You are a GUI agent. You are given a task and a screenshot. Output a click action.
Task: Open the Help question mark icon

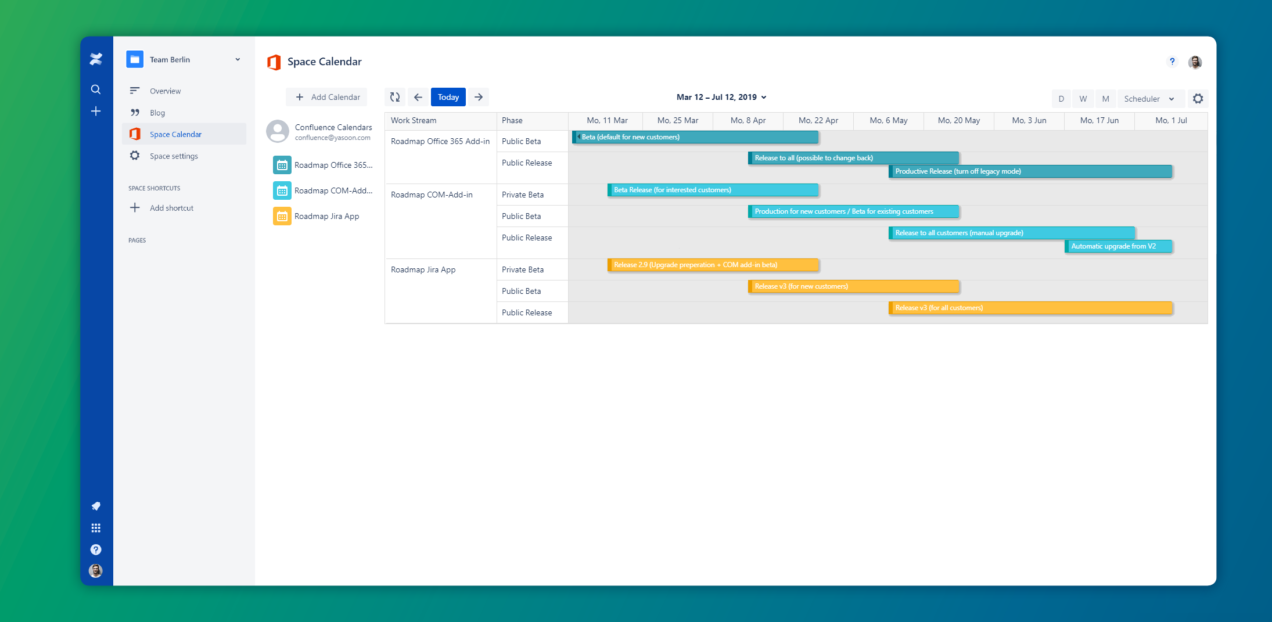(1171, 61)
